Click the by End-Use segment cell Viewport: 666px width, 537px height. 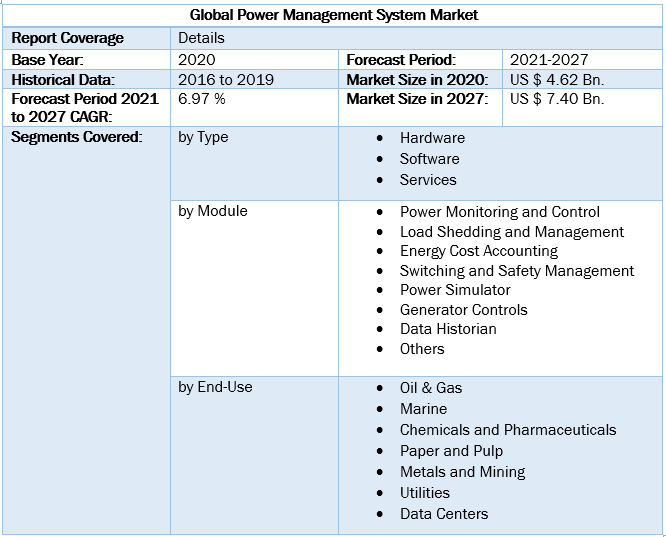click(x=215, y=387)
